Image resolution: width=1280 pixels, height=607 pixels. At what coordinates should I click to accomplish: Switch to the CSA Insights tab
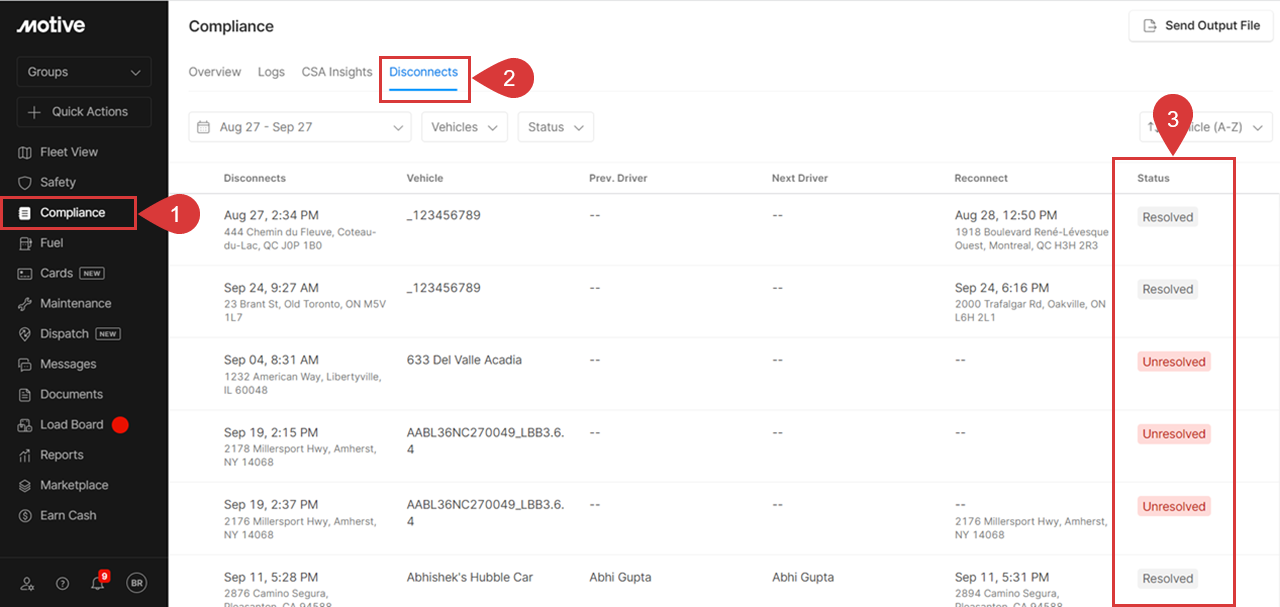click(337, 72)
